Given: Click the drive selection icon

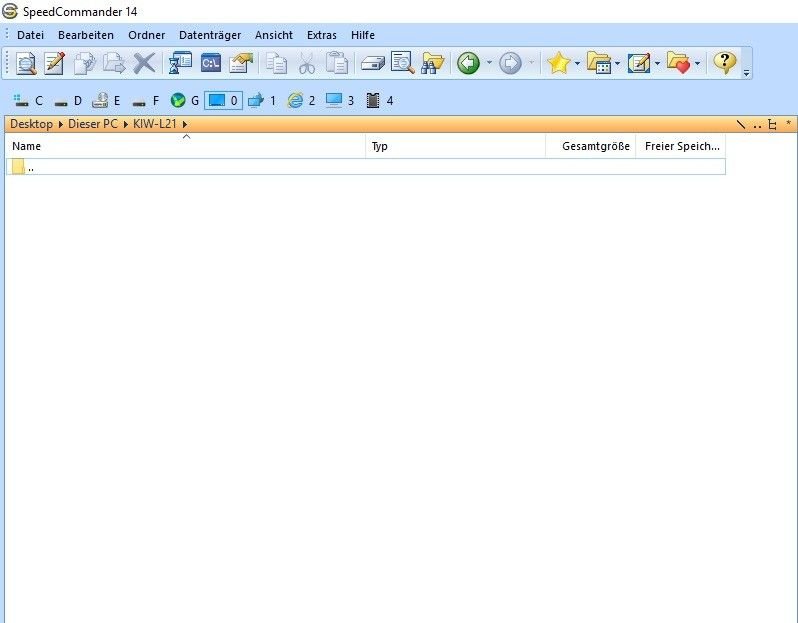Looking at the screenshot, I should 373,64.
